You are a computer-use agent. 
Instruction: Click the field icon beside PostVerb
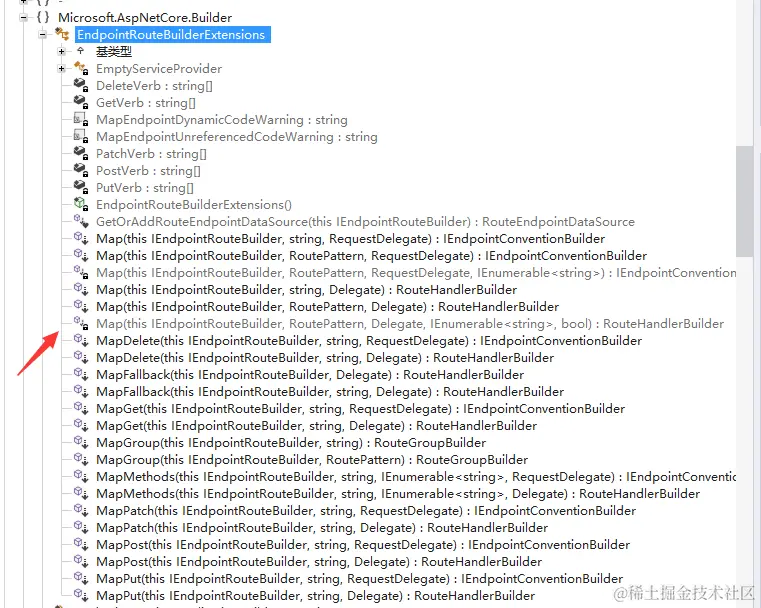[81, 170]
